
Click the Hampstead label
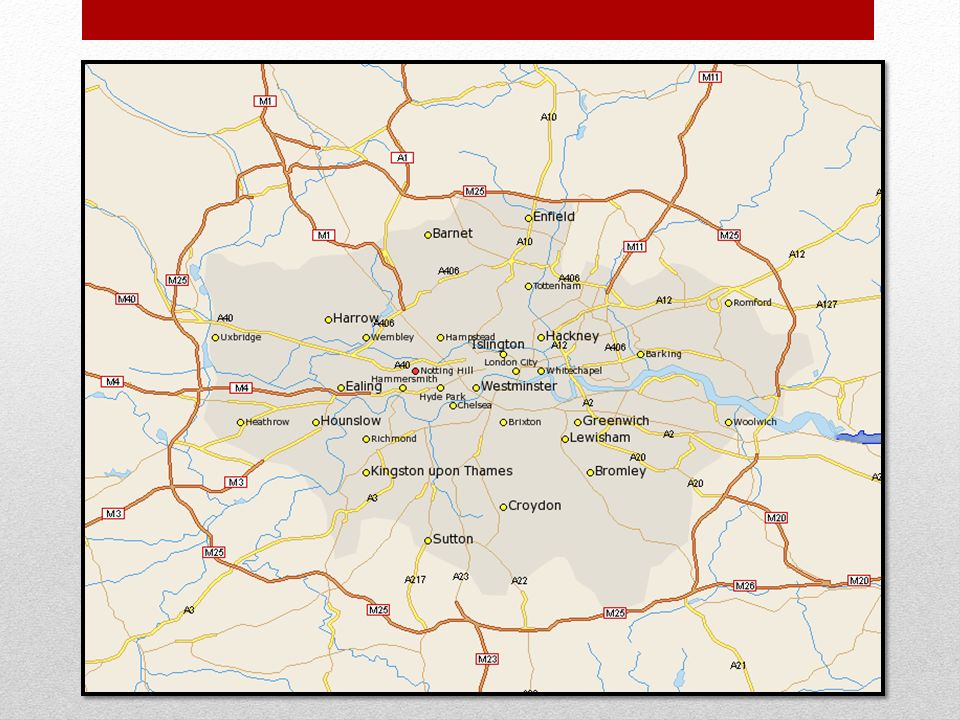point(470,337)
